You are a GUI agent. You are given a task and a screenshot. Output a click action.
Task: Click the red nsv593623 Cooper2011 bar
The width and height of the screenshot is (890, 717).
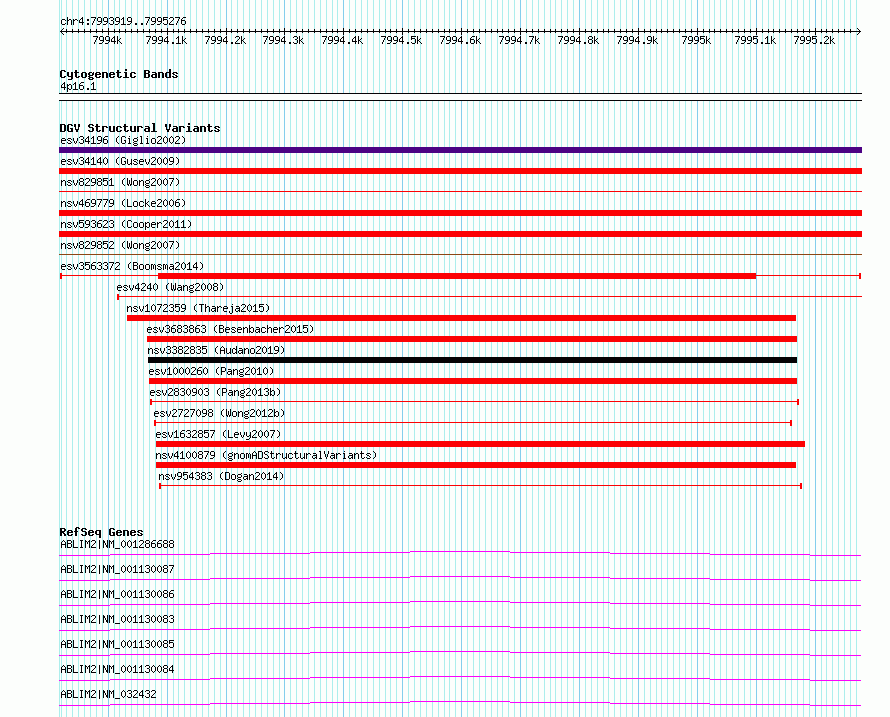tap(460, 234)
